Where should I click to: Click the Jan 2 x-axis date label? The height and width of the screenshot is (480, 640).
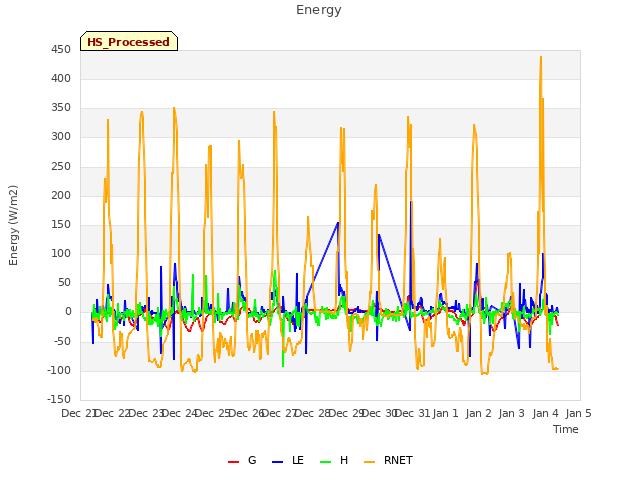[478, 413]
